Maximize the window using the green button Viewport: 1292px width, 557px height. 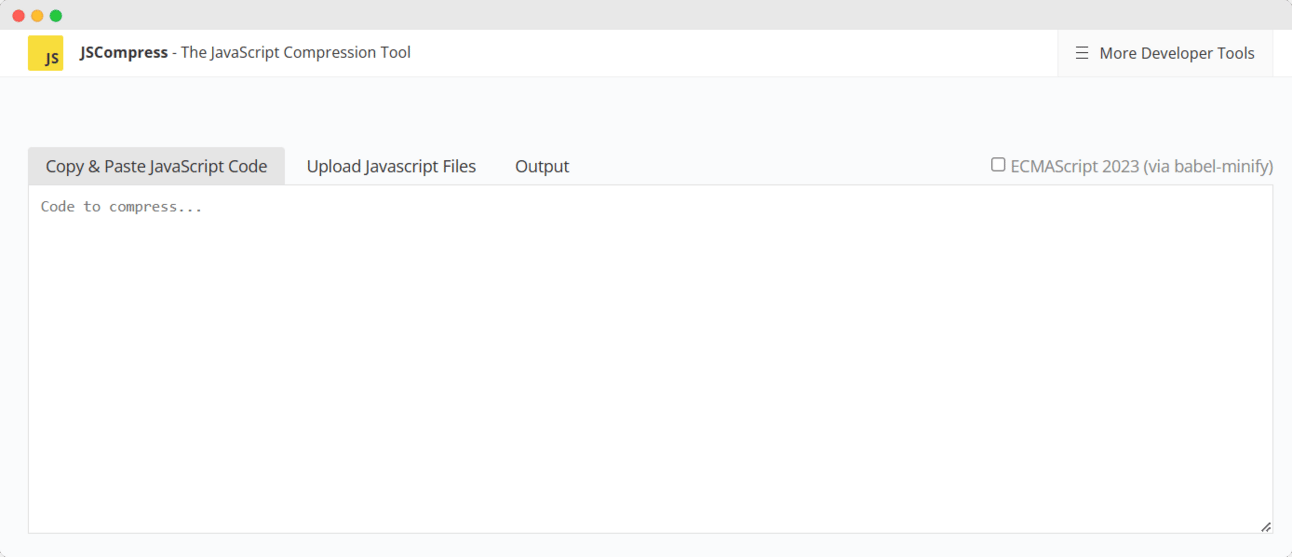(56, 15)
